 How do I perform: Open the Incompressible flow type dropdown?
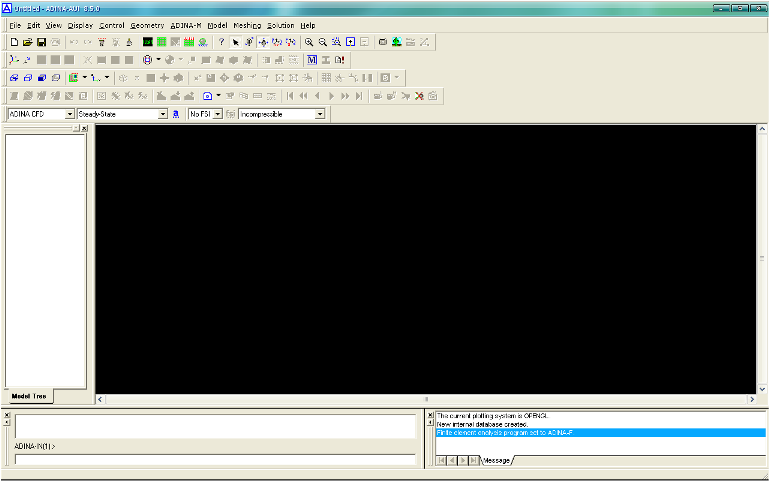pos(320,114)
